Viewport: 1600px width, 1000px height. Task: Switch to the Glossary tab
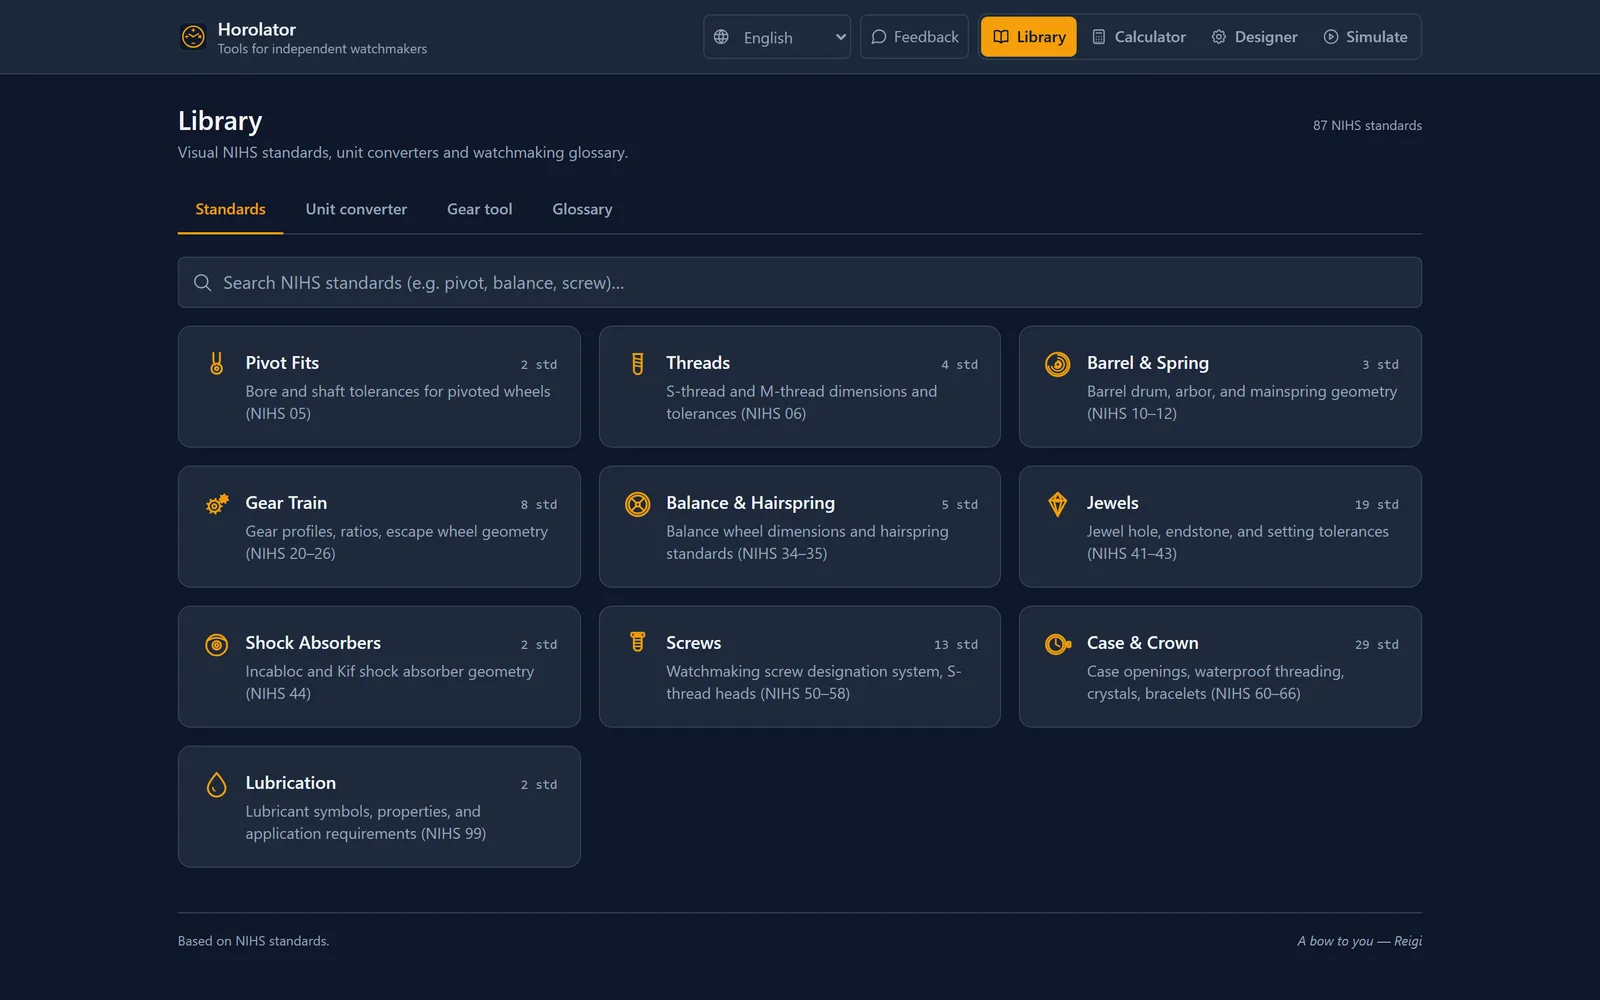click(x=582, y=209)
